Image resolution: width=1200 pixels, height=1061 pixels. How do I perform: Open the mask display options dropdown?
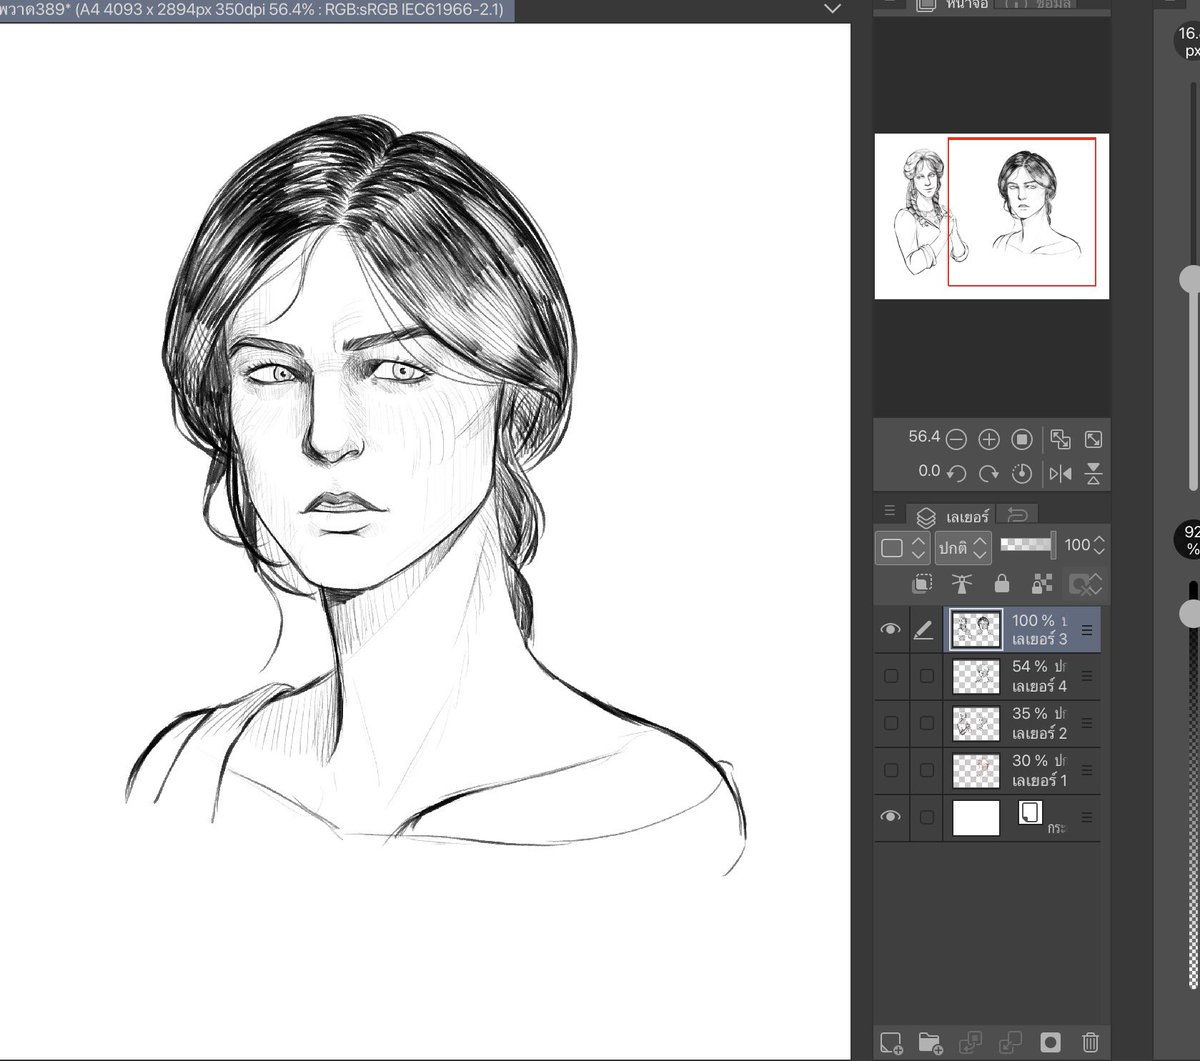(1083, 584)
